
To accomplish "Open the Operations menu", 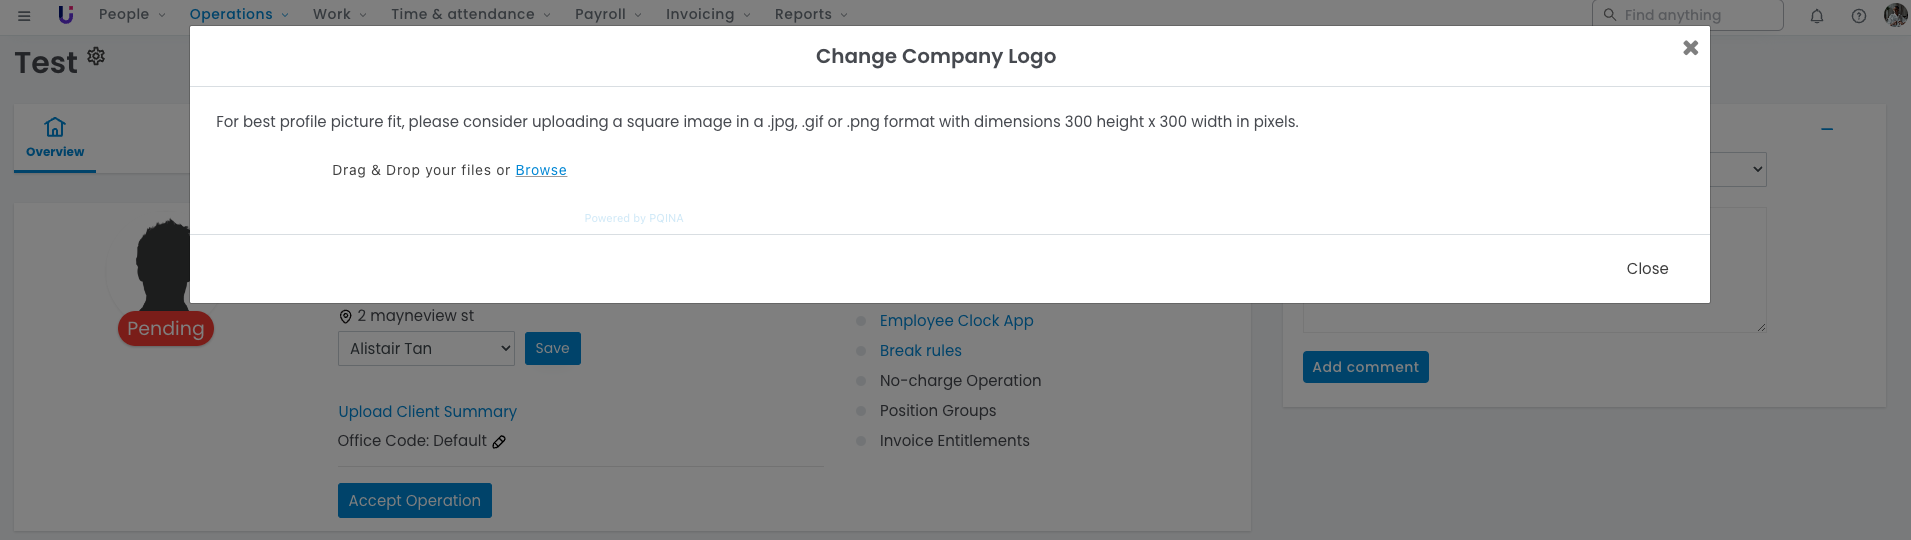I will 239,15.
